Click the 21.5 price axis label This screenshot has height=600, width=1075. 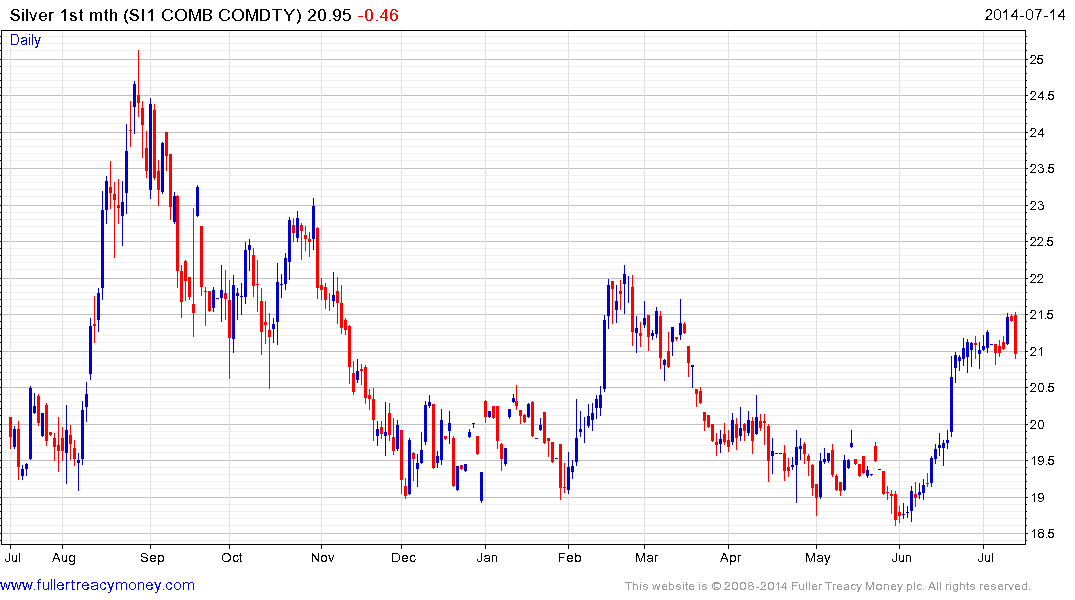pos(1042,315)
